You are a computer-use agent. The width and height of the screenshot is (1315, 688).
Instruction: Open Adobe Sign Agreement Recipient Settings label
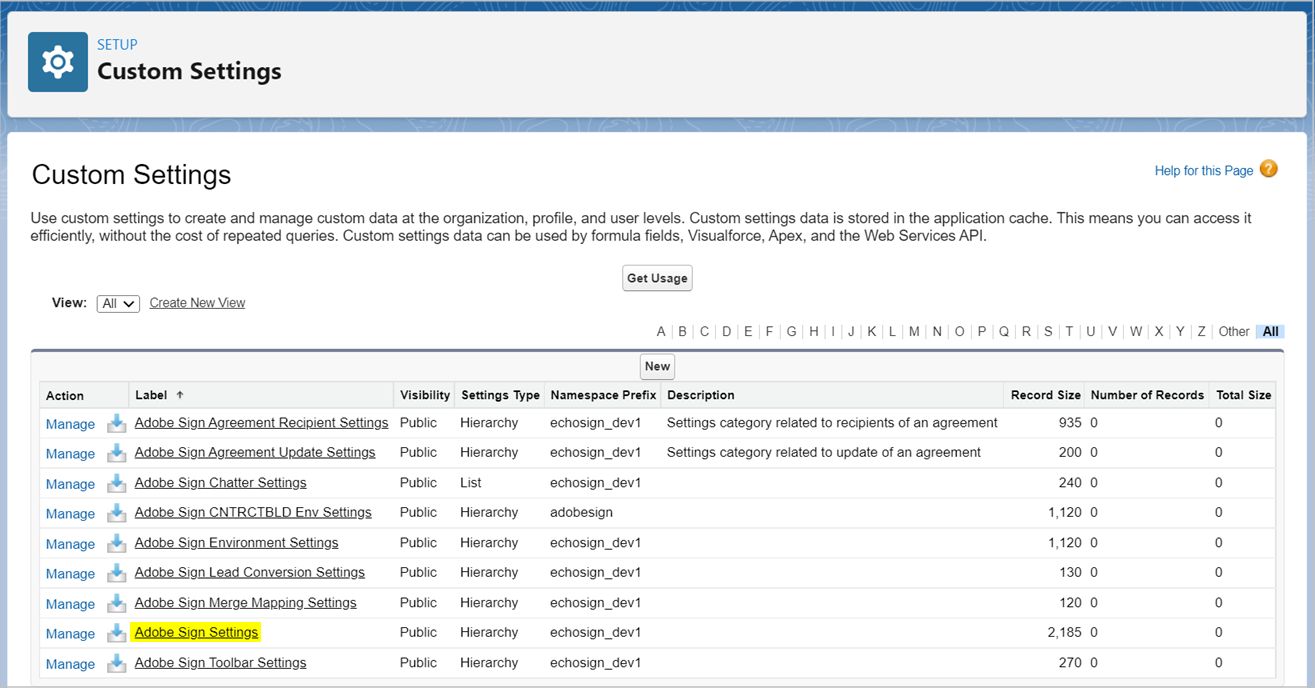tap(261, 423)
